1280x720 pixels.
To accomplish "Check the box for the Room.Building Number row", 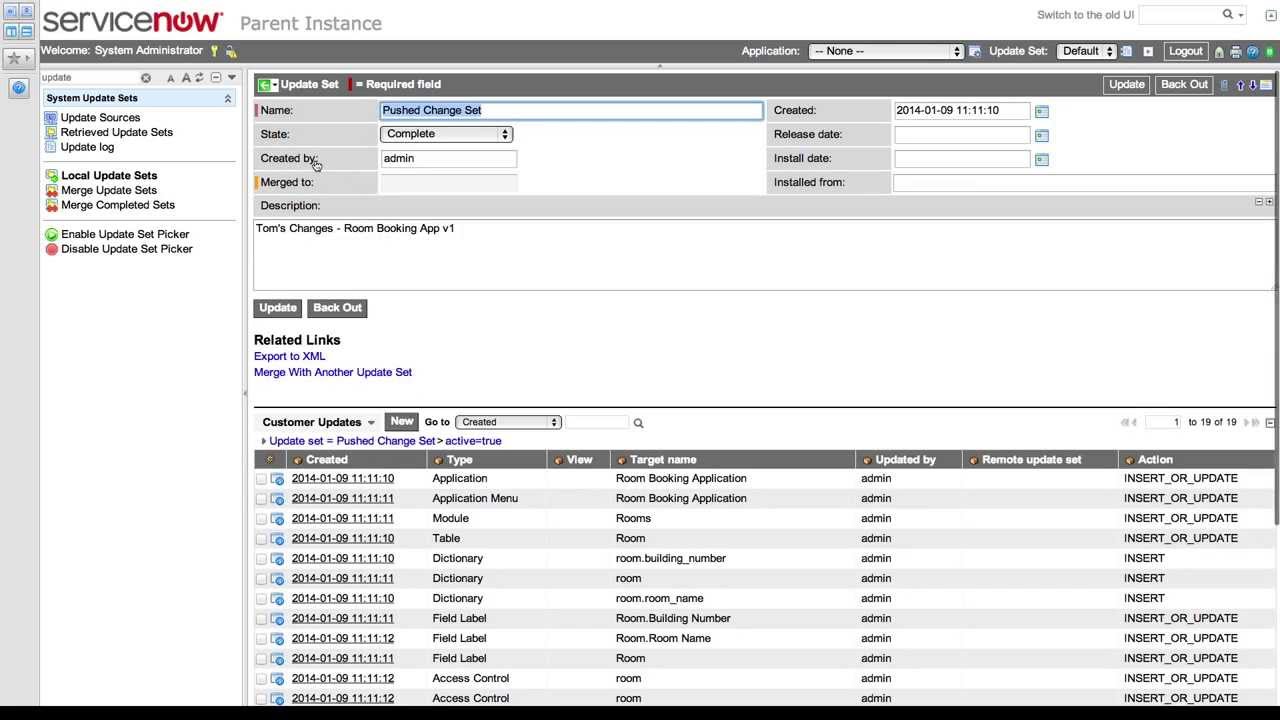I will (x=262, y=619).
